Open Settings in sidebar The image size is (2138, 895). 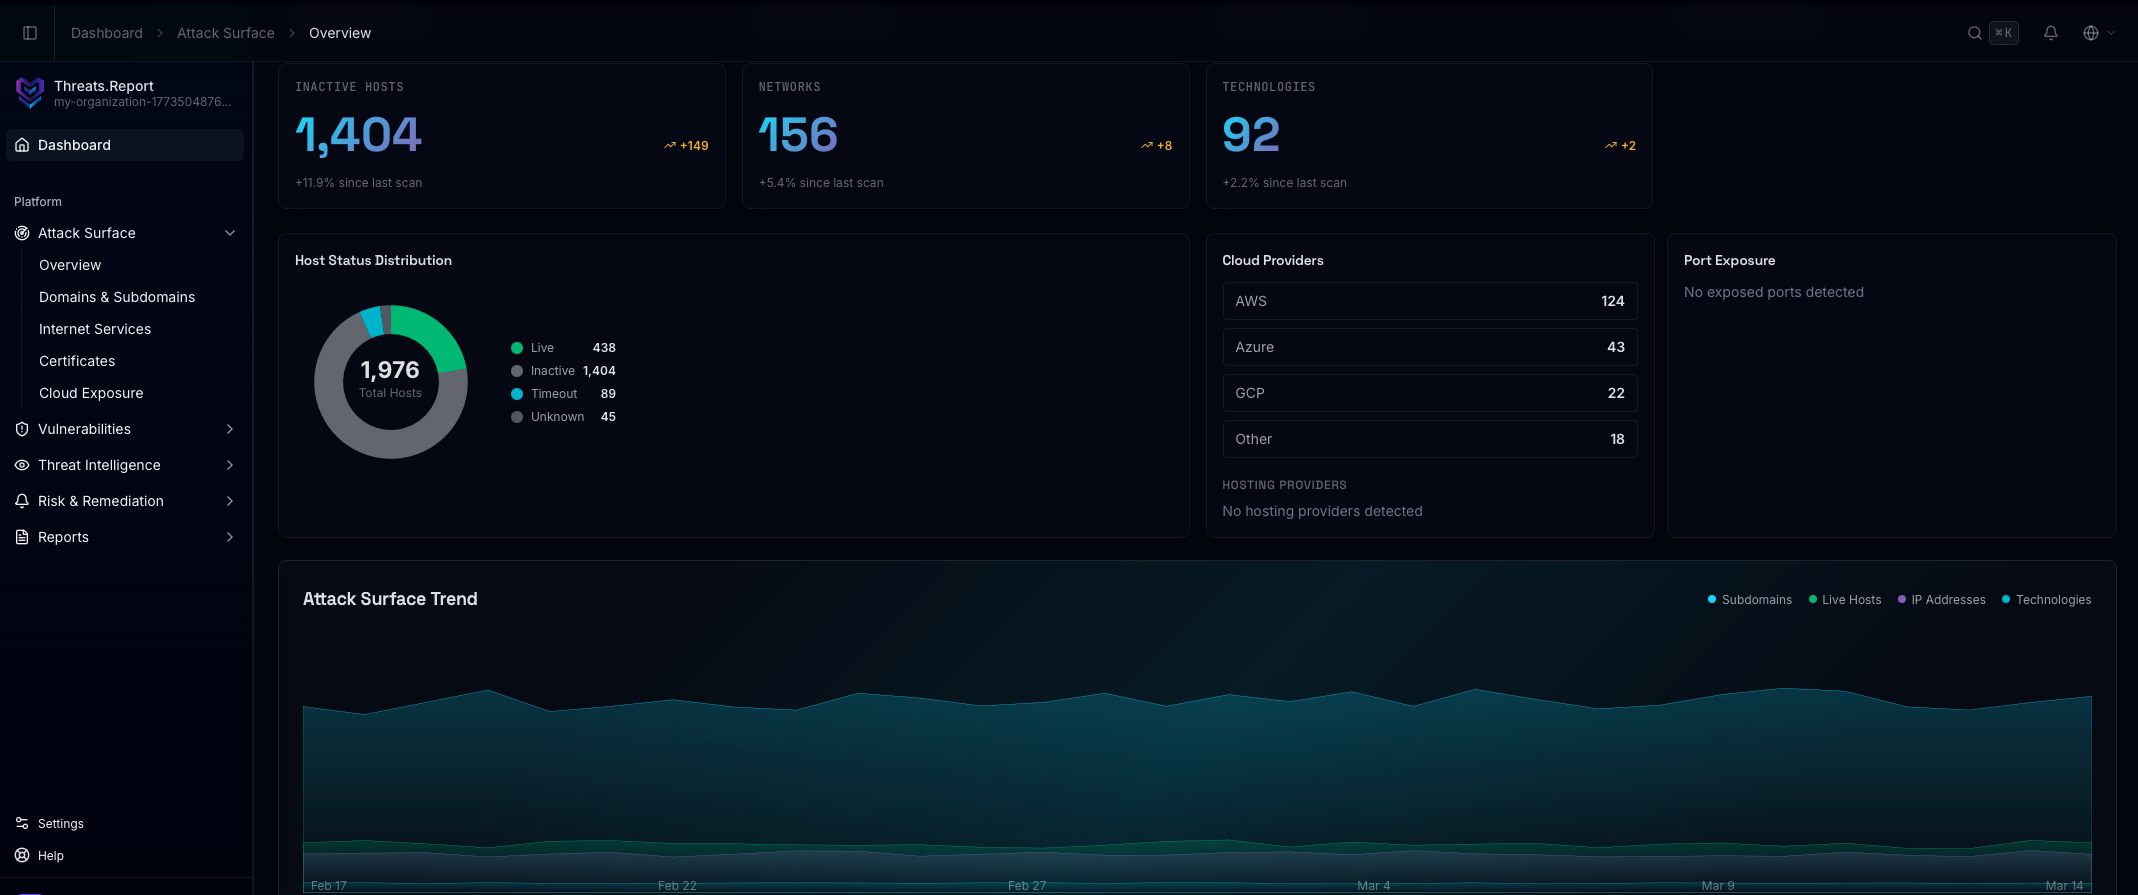(61, 823)
